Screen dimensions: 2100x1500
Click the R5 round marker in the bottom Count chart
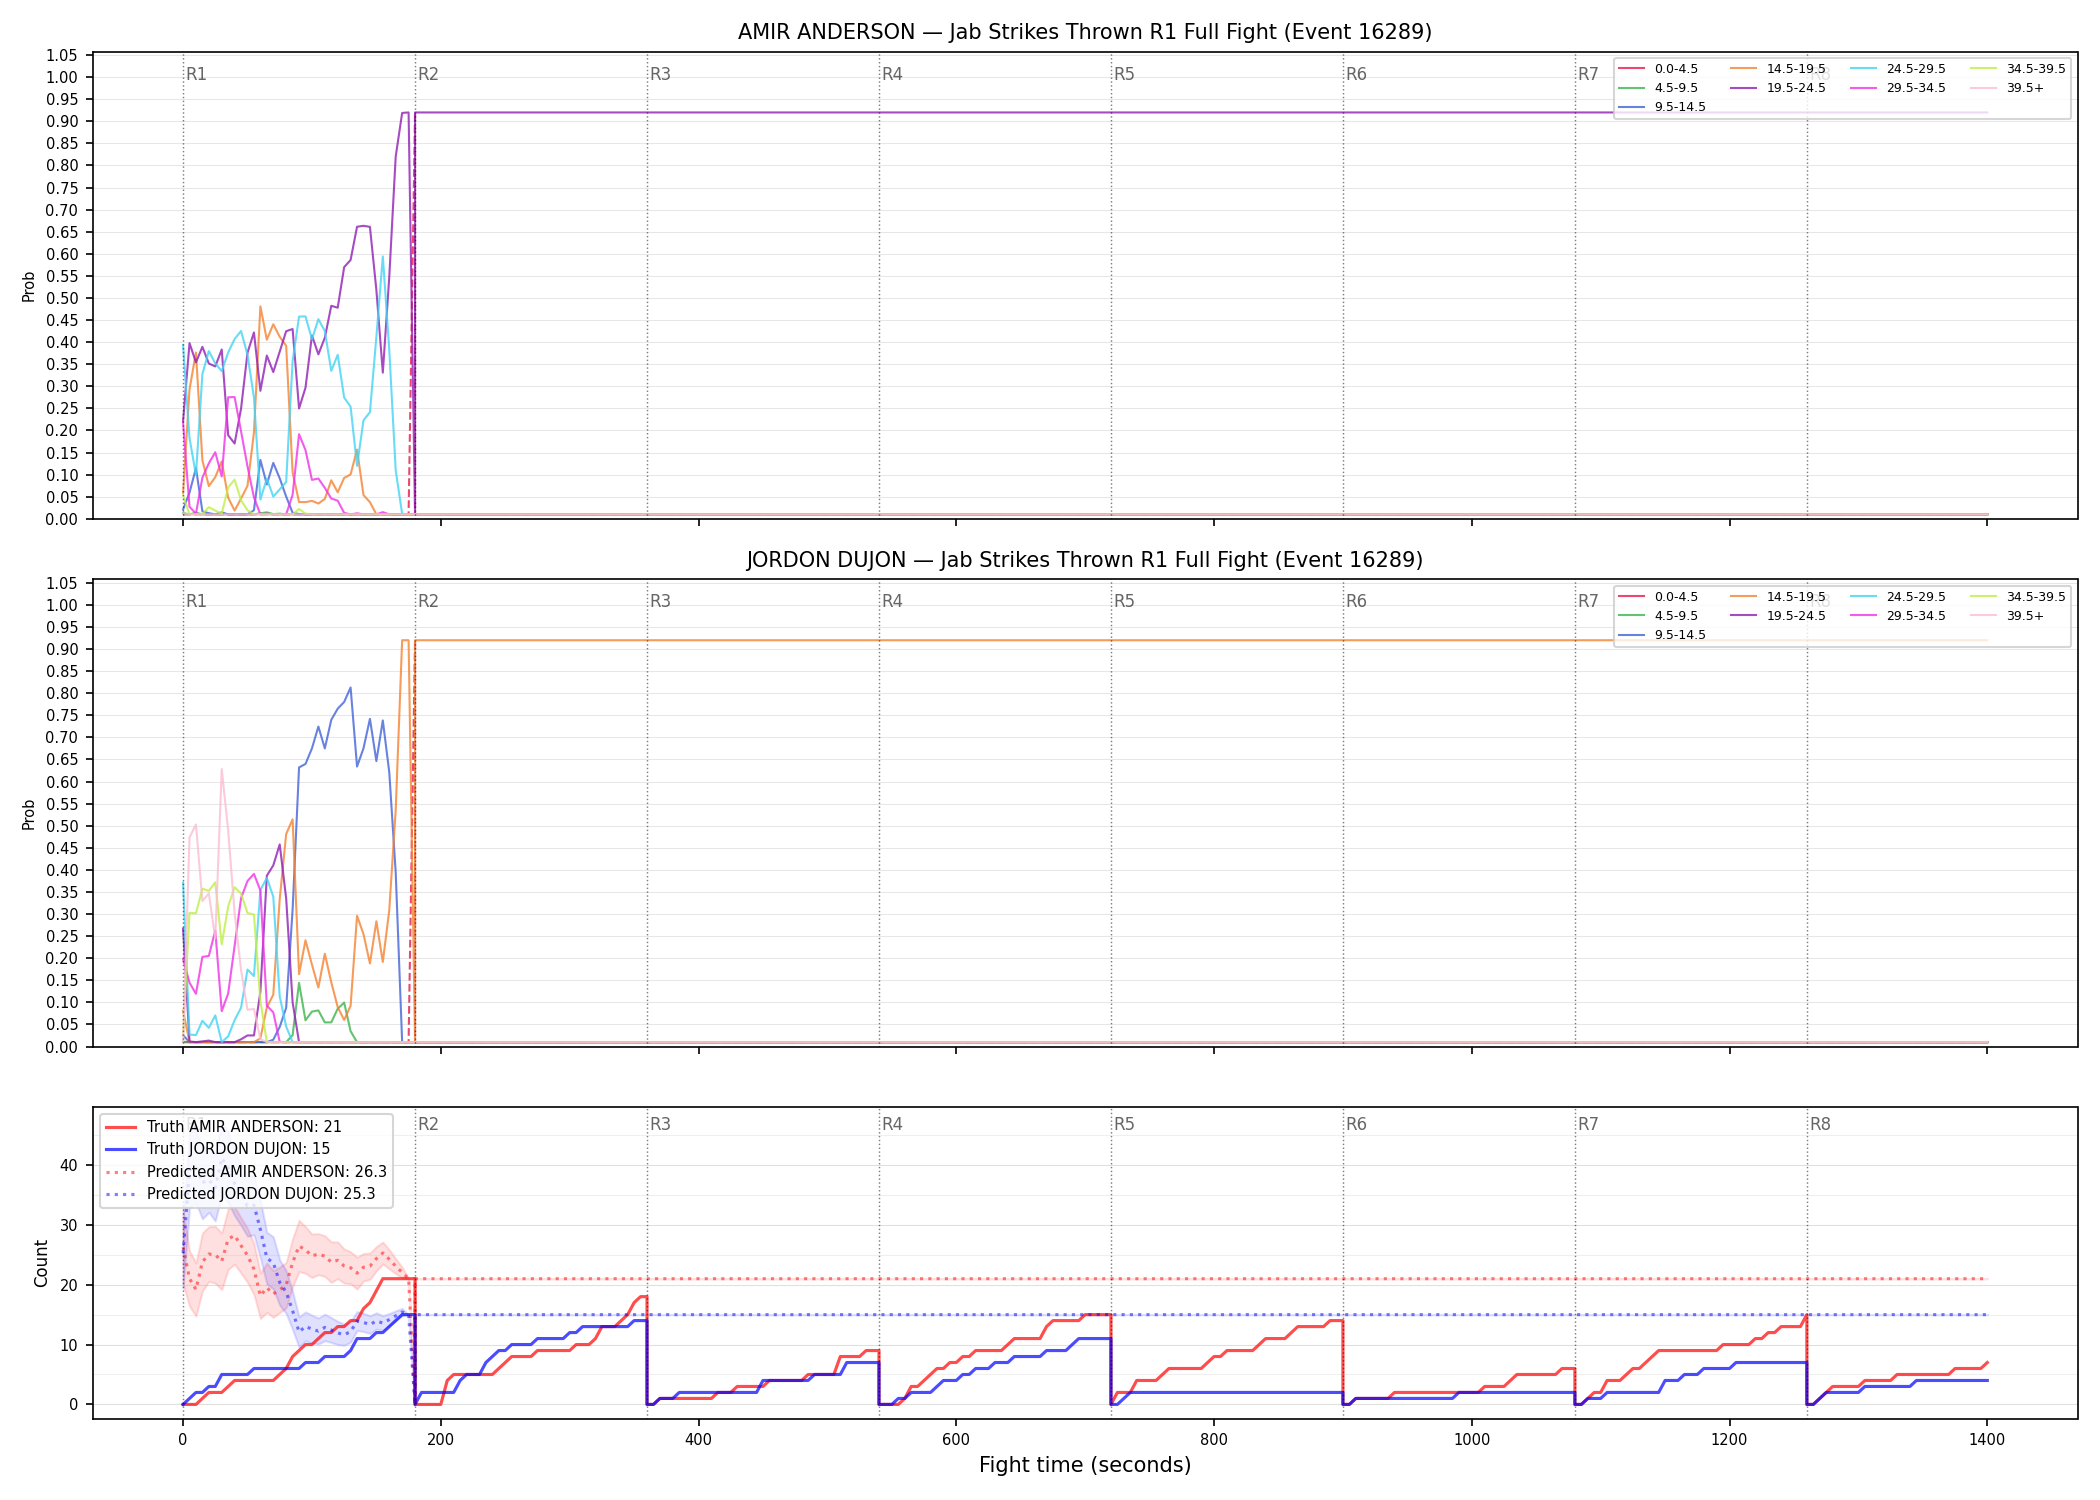pyautogui.click(x=1124, y=1124)
